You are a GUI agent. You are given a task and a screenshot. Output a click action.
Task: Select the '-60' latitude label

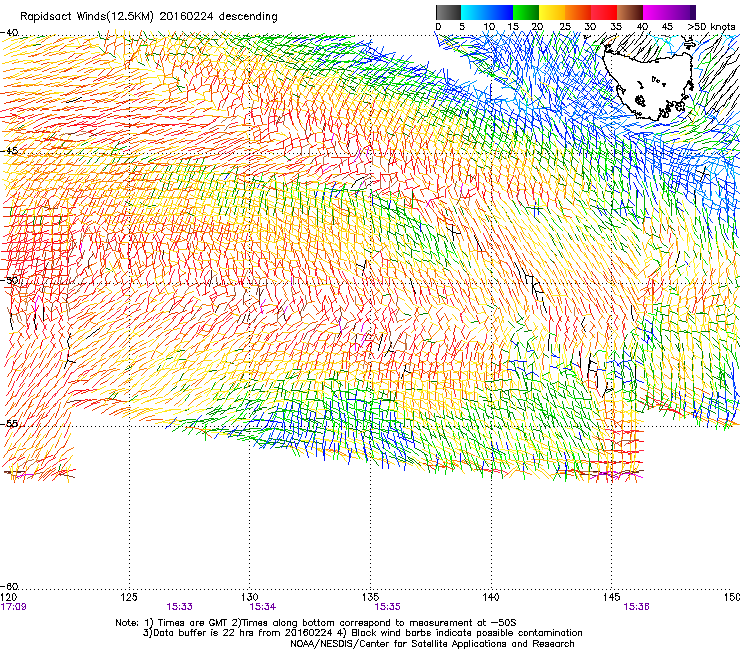point(9,587)
